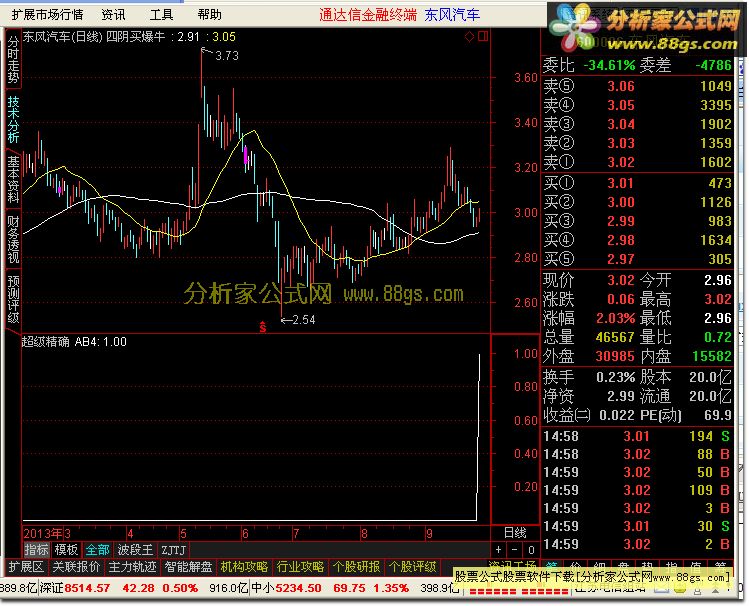Switch to the 预测评级 side tab

pos(13,300)
